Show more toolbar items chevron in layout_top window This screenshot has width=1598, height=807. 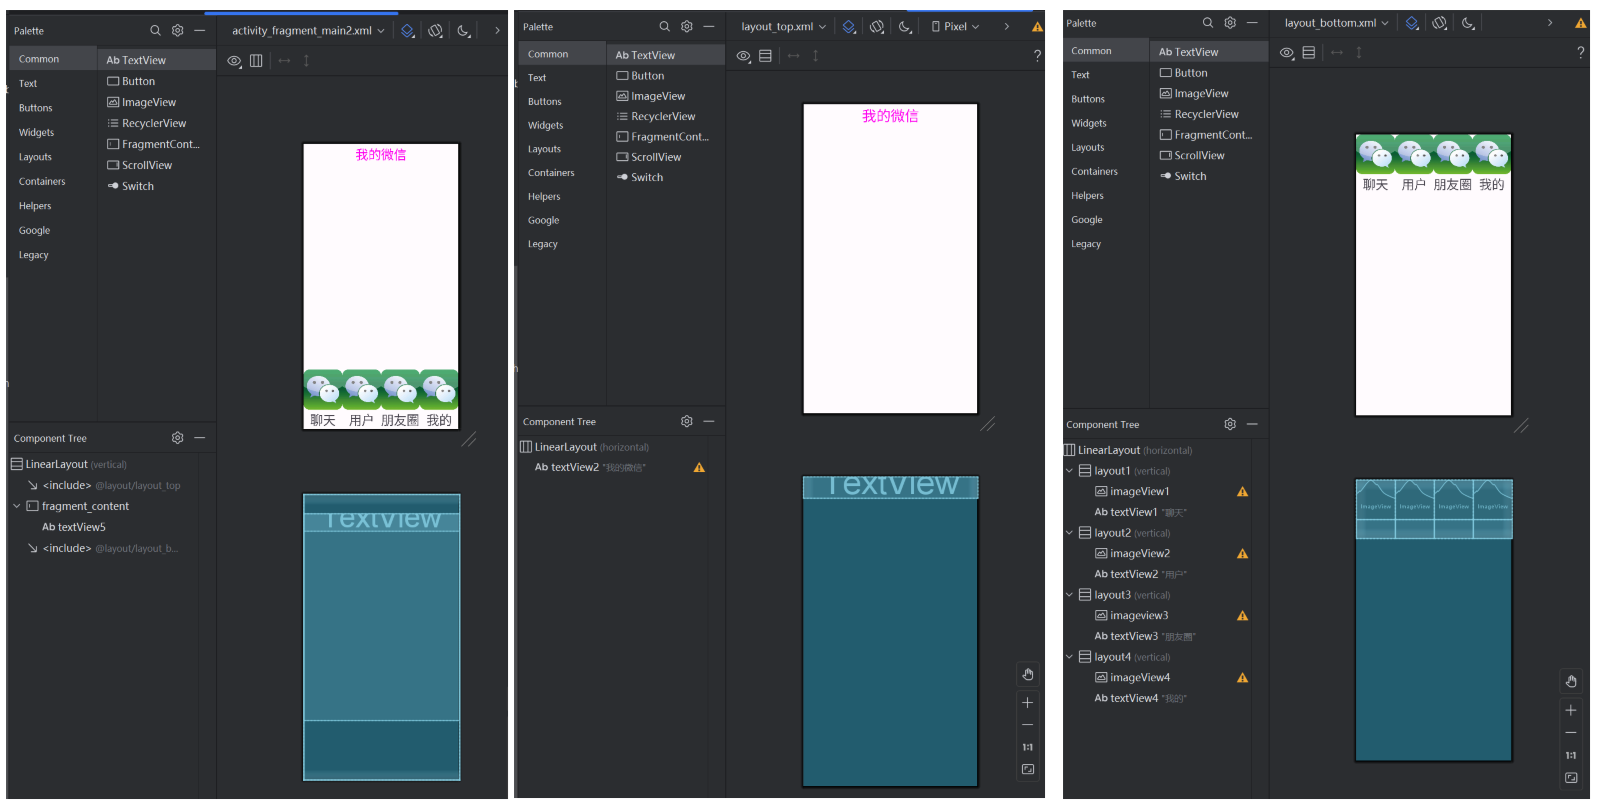click(1006, 27)
